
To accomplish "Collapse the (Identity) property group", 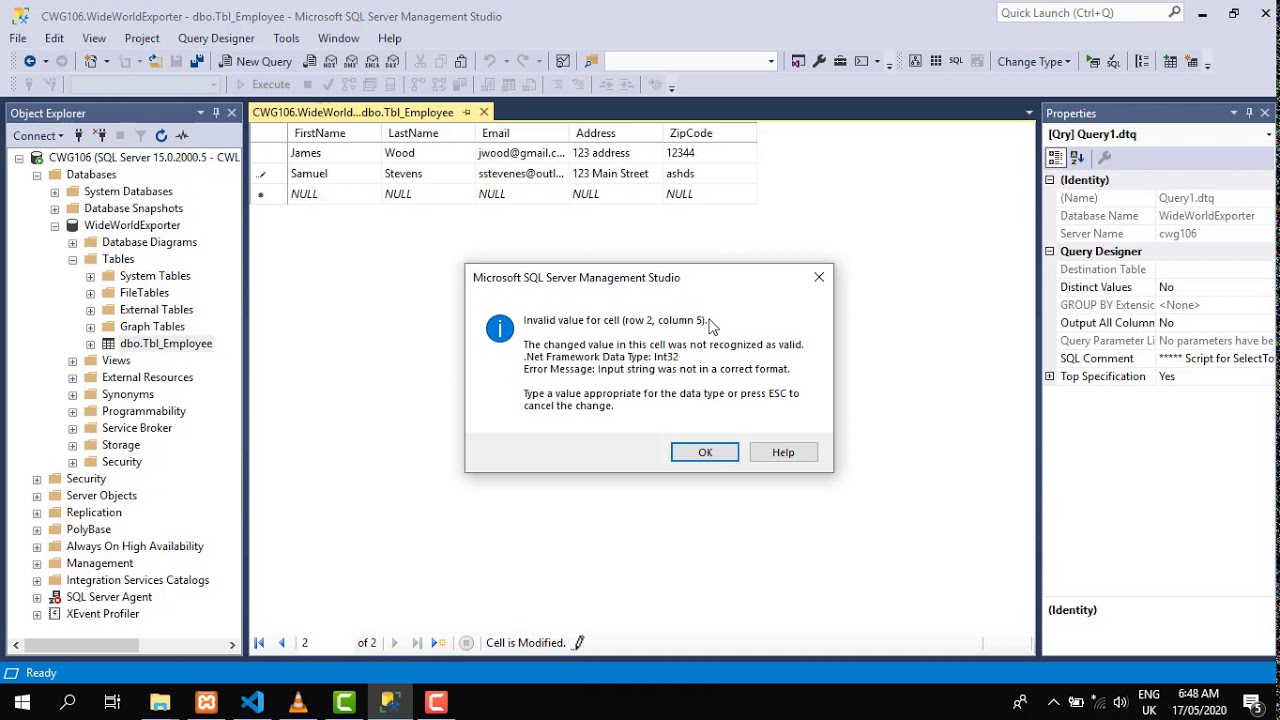I will click(1050, 180).
